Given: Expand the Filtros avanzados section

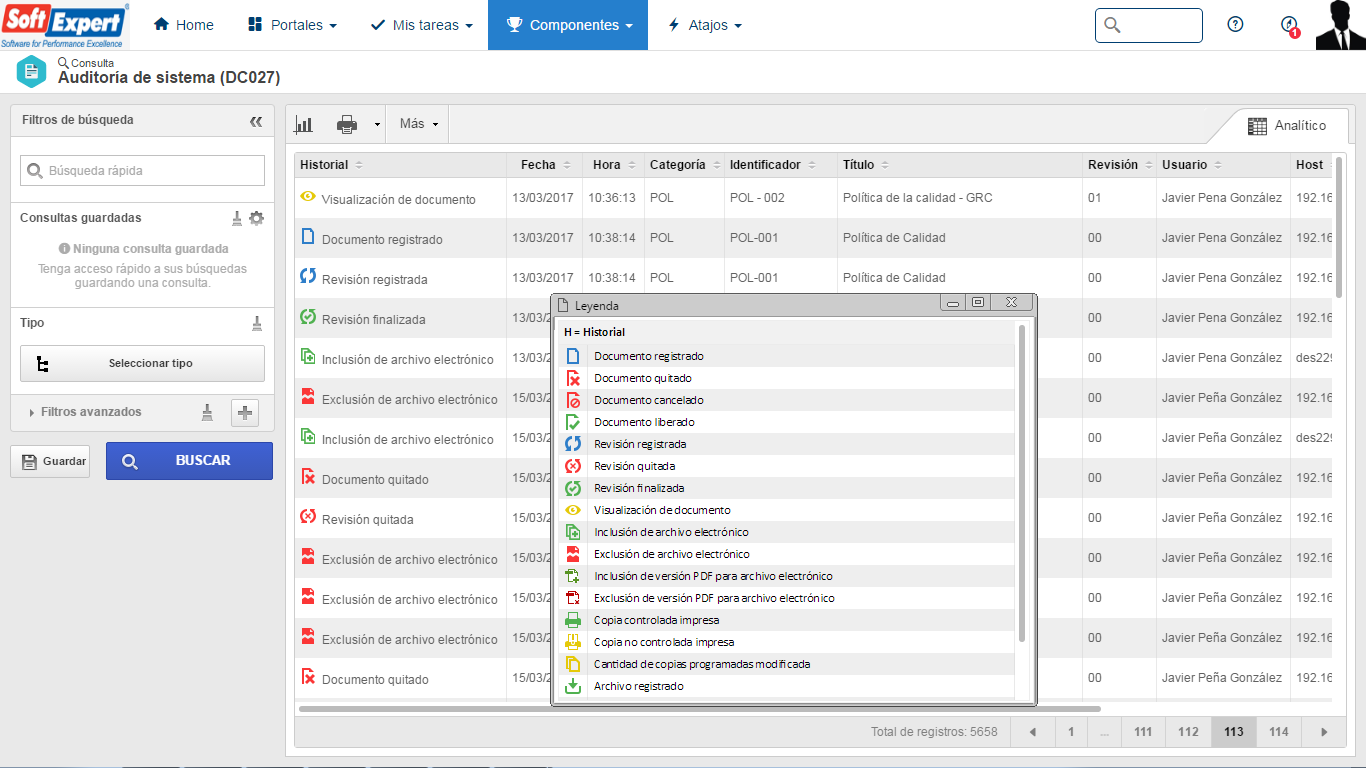Looking at the screenshot, I should [x=90, y=412].
